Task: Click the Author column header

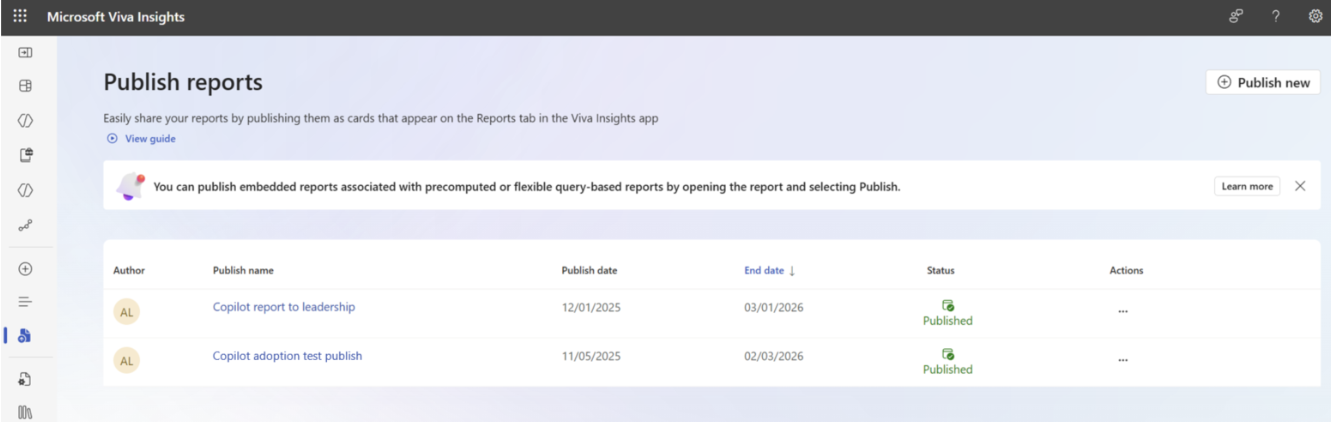Action: coord(129,270)
